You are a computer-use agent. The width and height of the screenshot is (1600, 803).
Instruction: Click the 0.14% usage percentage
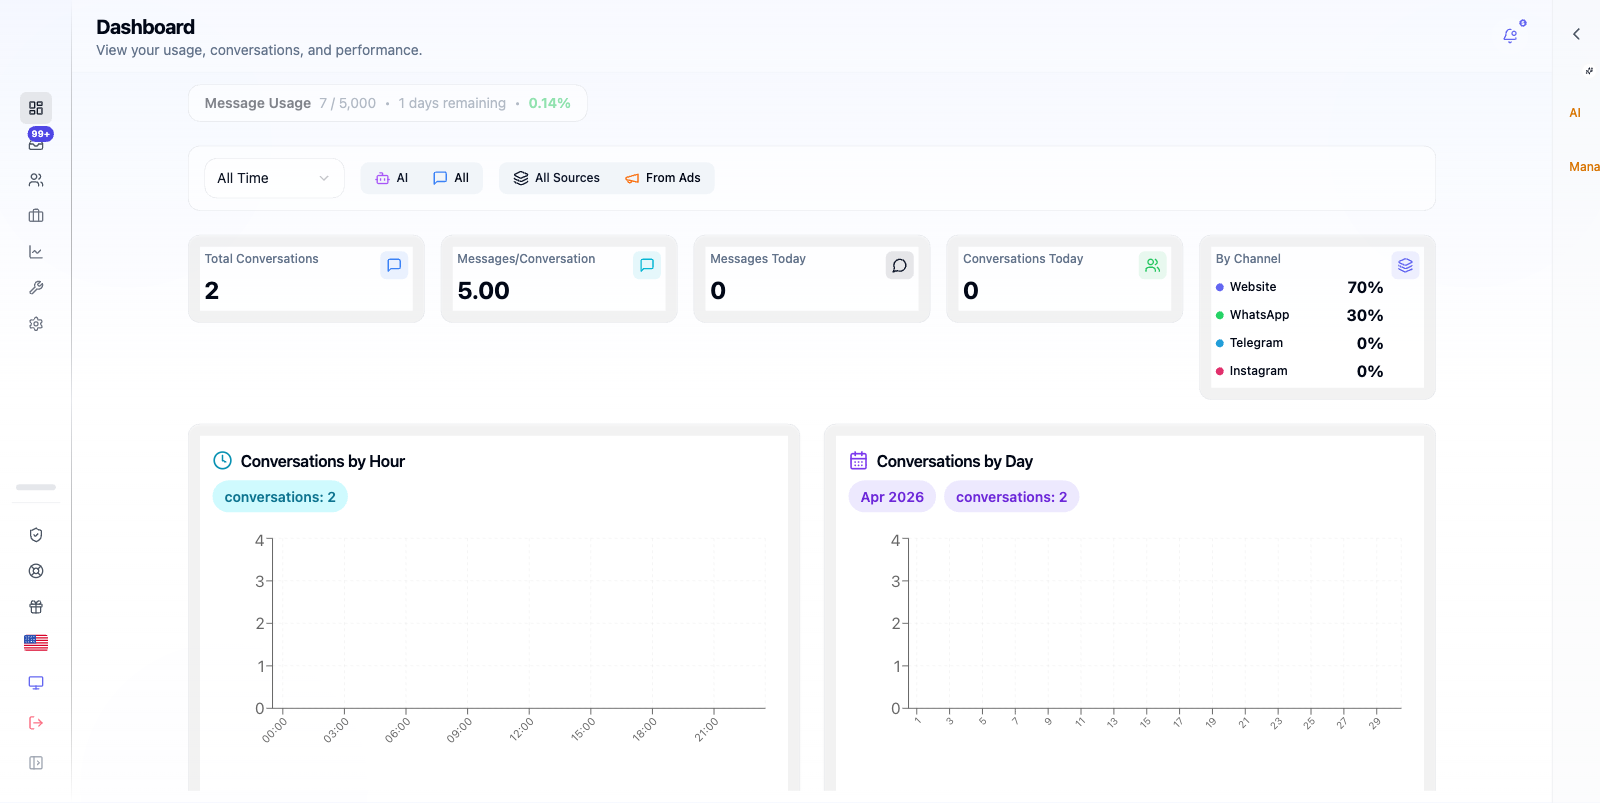[550, 103]
